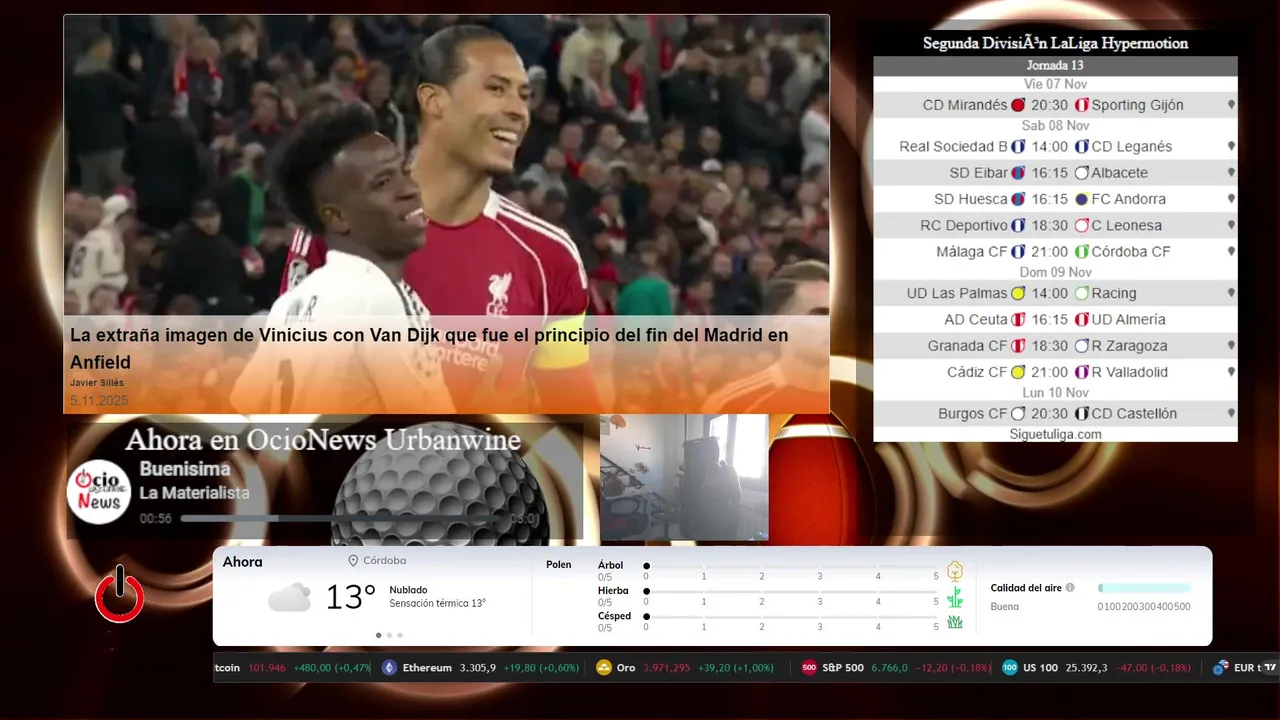Click S&P 500 6.766,0 ticker entry
The width and height of the screenshot is (1280, 720).
pyautogui.click(x=896, y=668)
